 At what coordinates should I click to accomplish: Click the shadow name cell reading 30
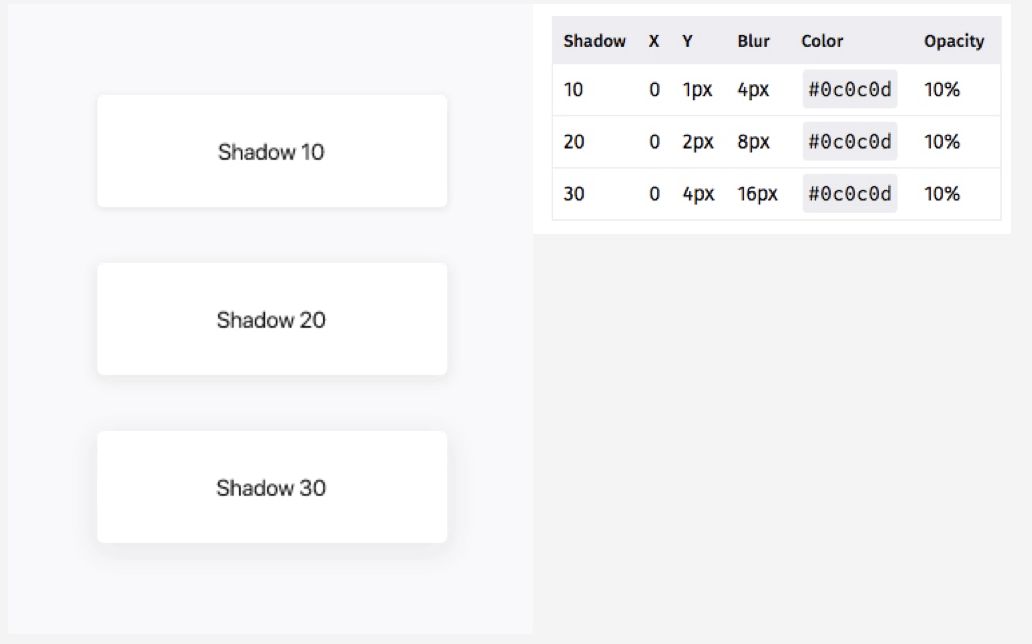[x=573, y=194]
